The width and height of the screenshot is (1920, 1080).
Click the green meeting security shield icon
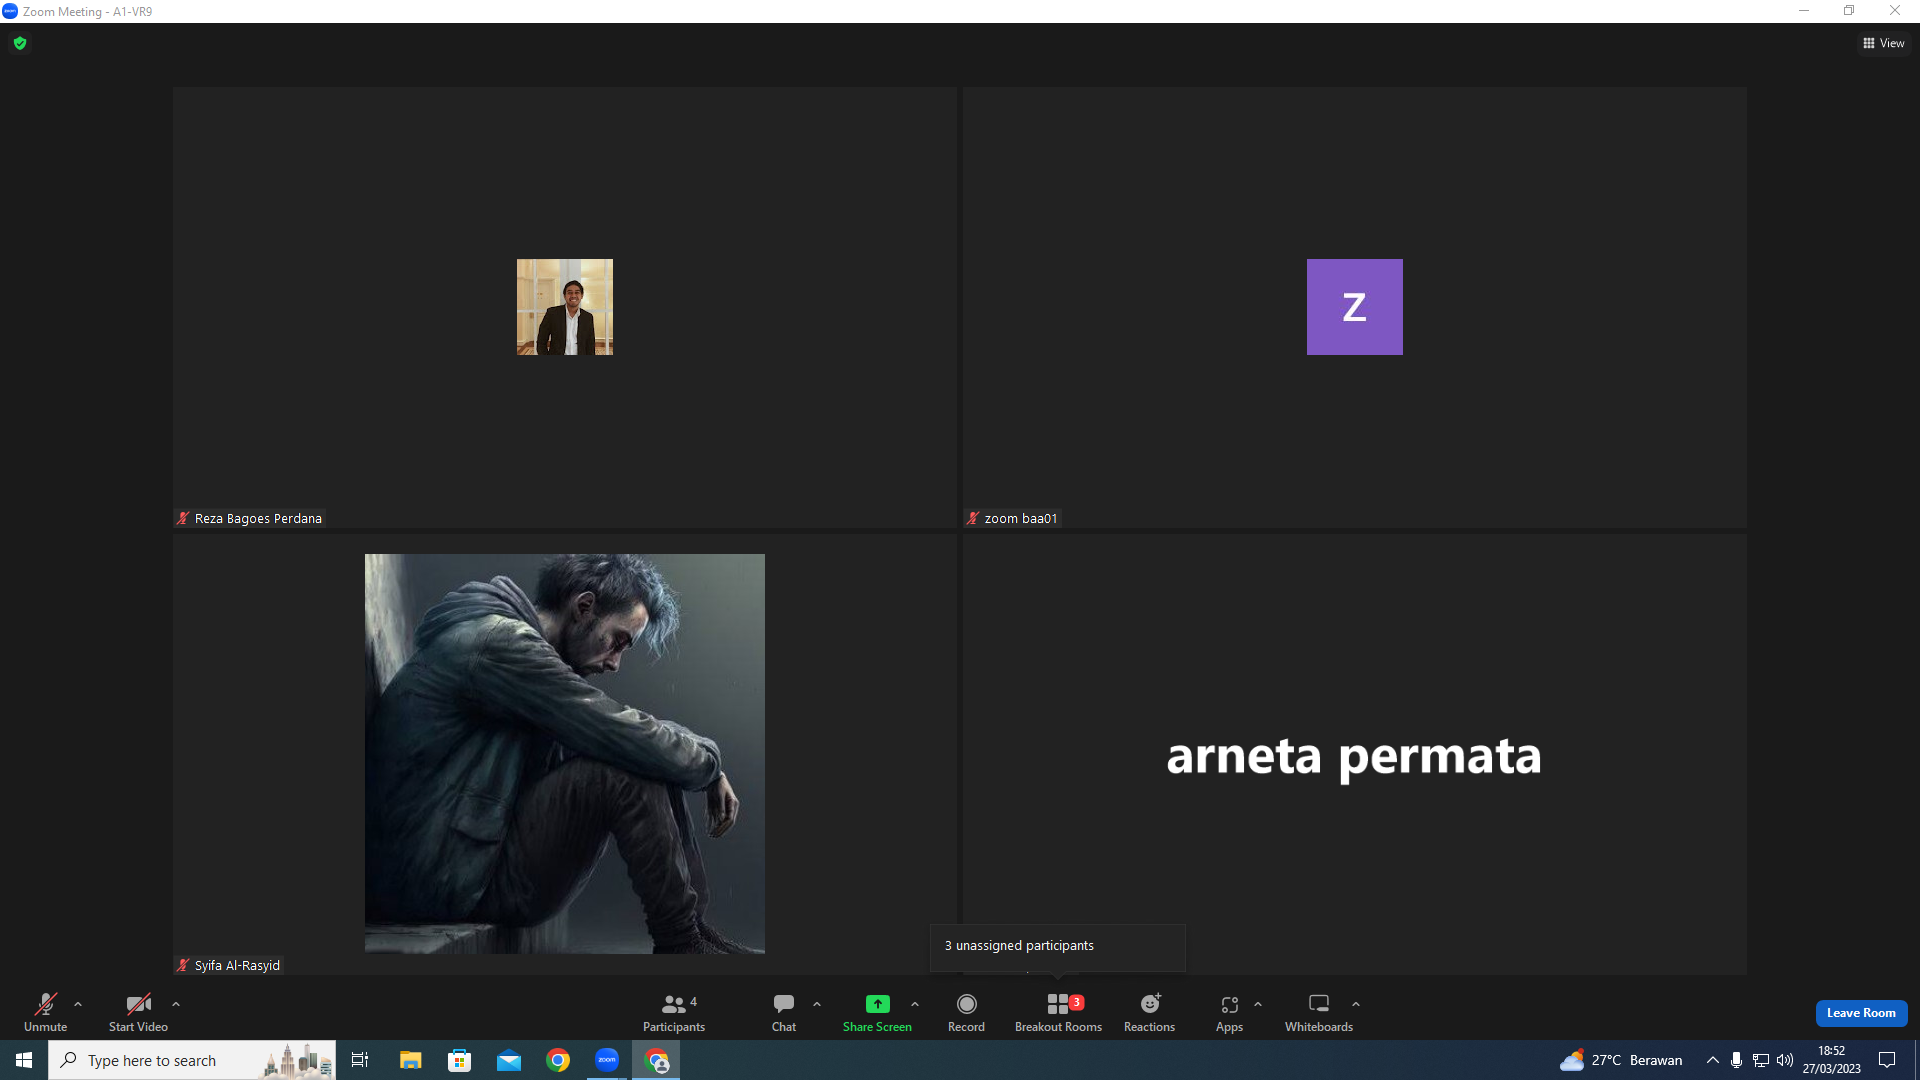pos(20,43)
